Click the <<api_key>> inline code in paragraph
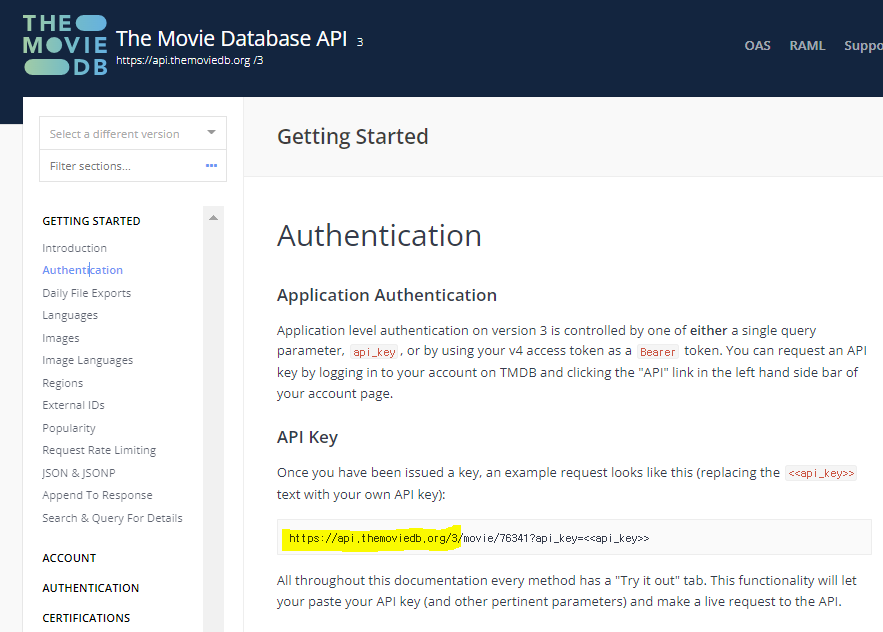Image resolution: width=883 pixels, height=632 pixels. [x=821, y=473]
